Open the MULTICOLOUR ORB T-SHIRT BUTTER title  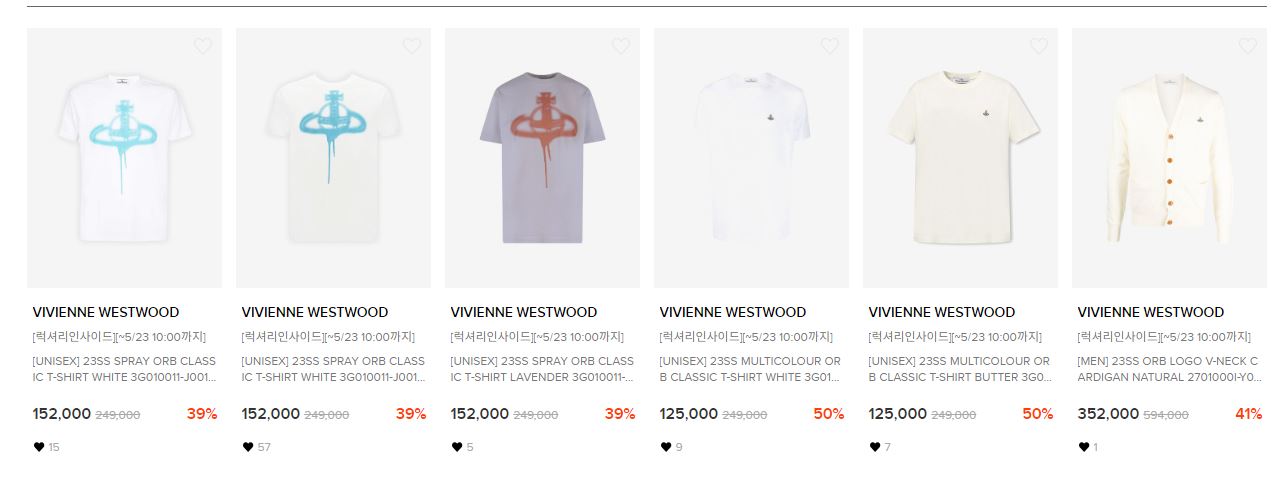click(960, 369)
